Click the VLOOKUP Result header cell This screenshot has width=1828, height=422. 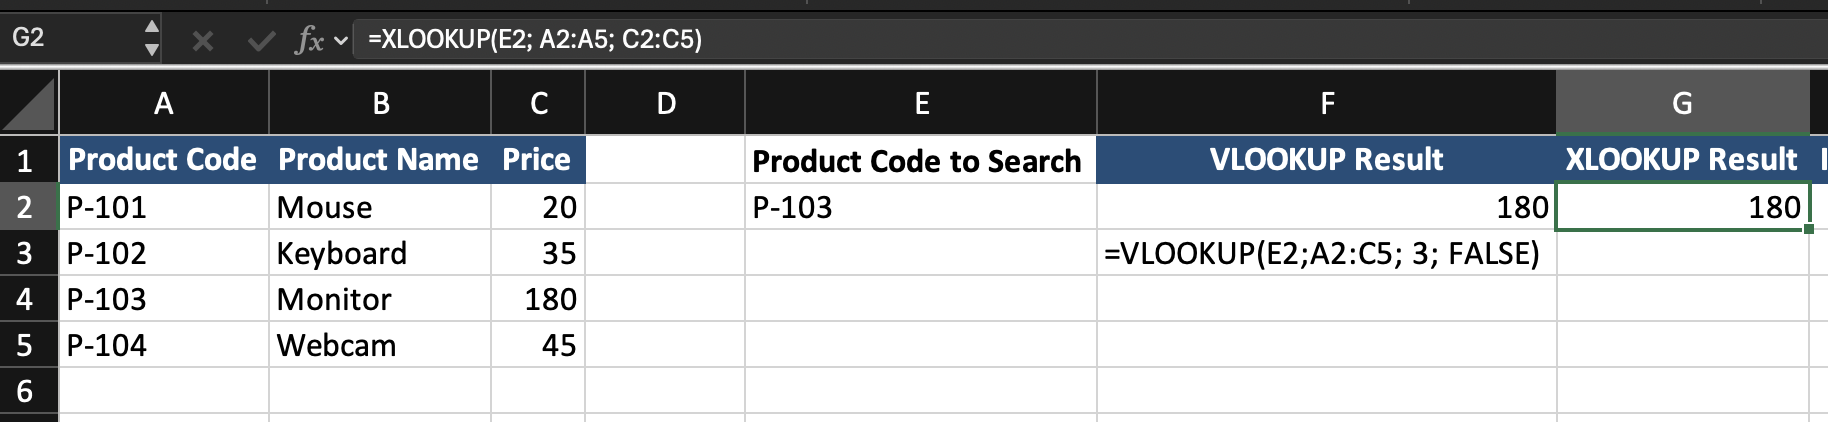coord(1326,160)
